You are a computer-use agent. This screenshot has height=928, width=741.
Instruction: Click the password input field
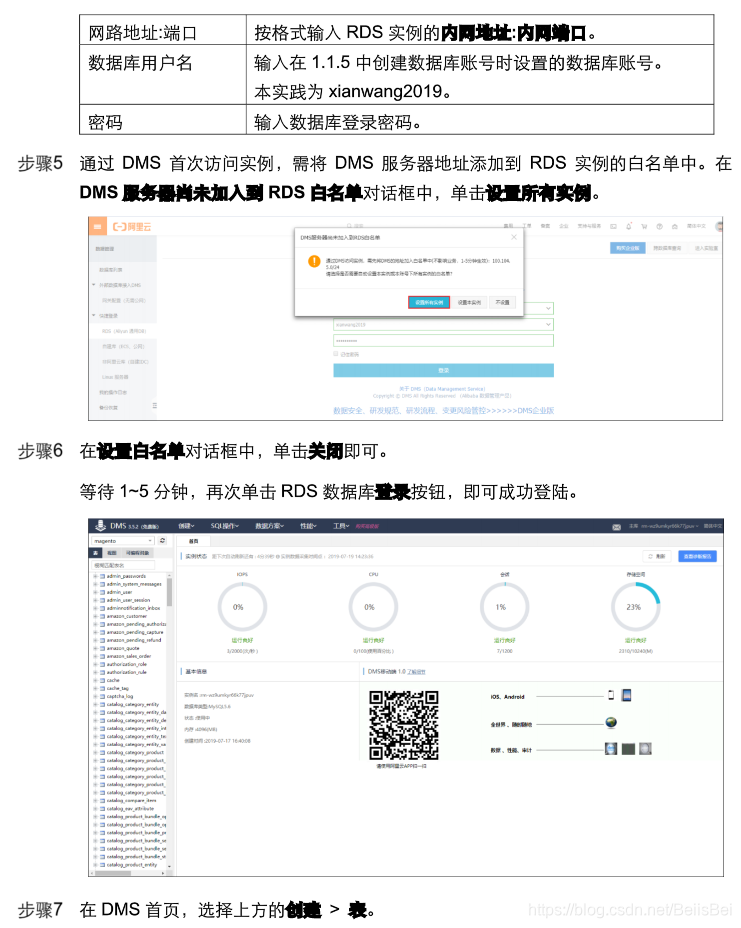click(x=443, y=340)
